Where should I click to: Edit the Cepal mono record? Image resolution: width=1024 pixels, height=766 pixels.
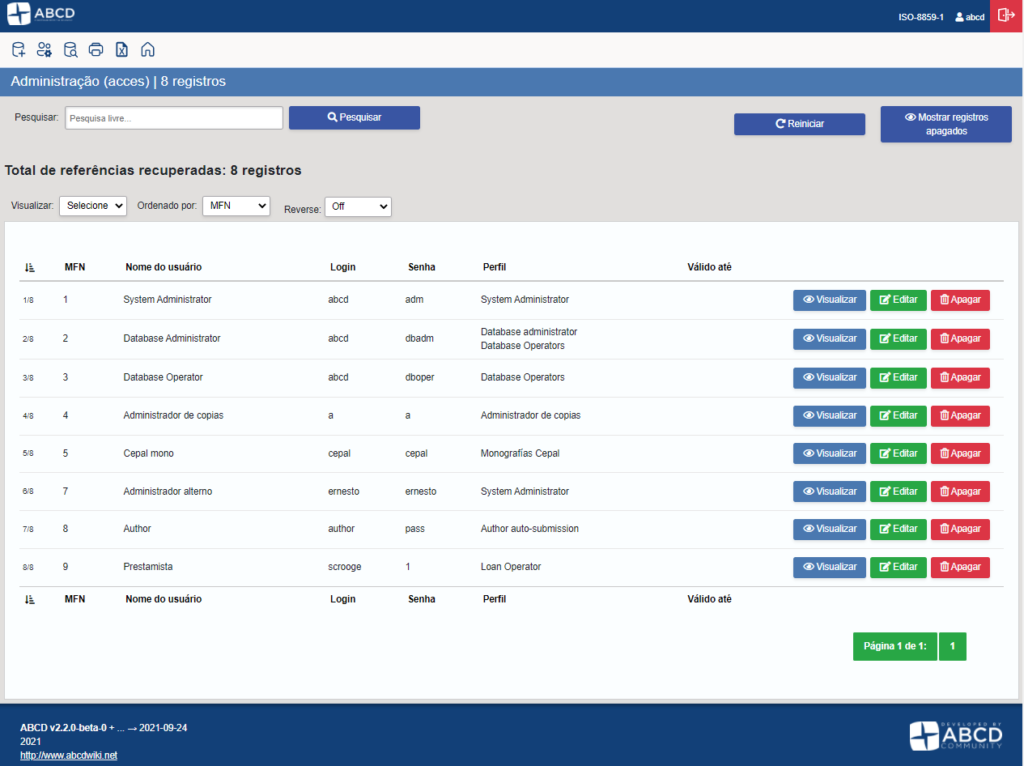(898, 453)
